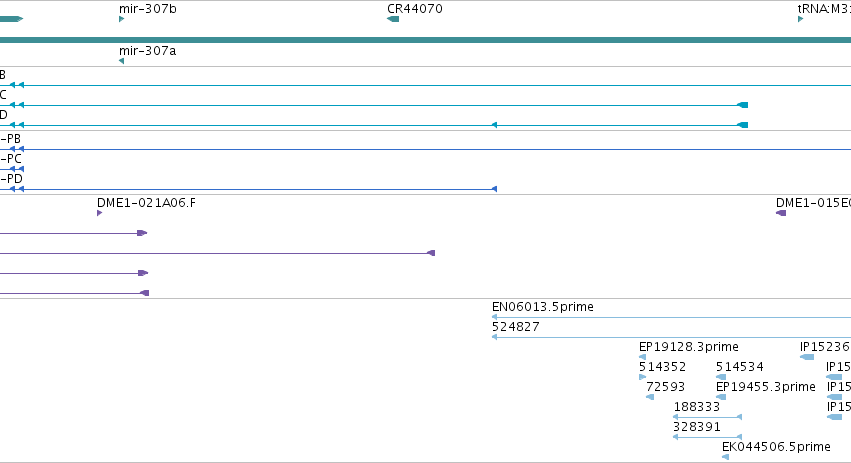Click the EK044506.5prime feature arrow

[726, 456]
